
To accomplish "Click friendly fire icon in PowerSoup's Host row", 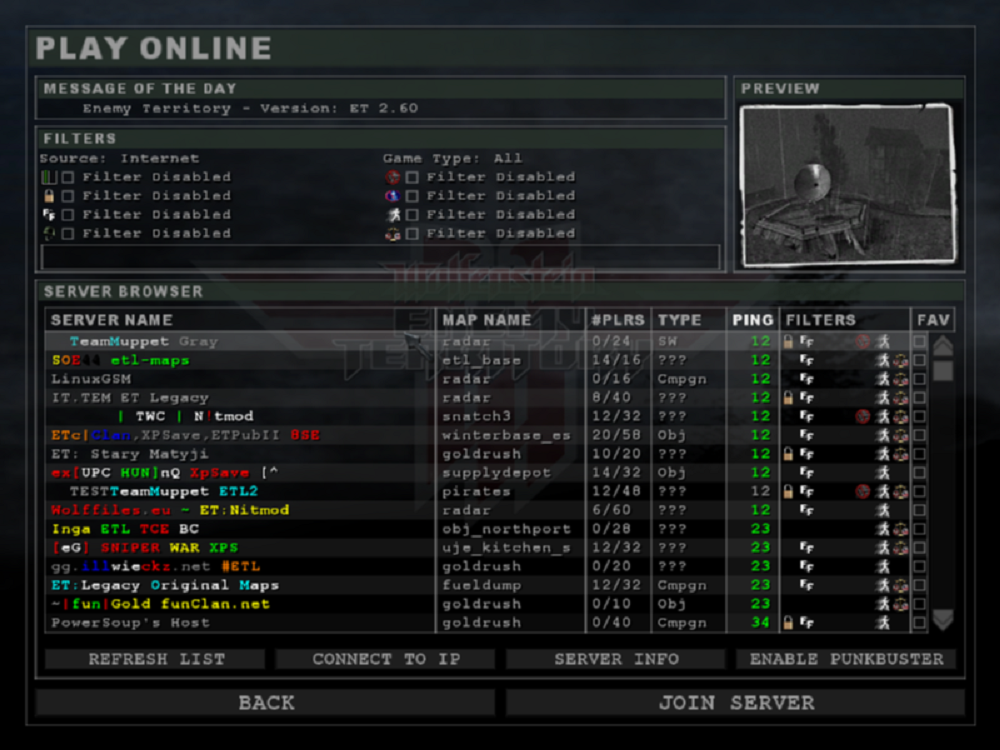I will [807, 622].
